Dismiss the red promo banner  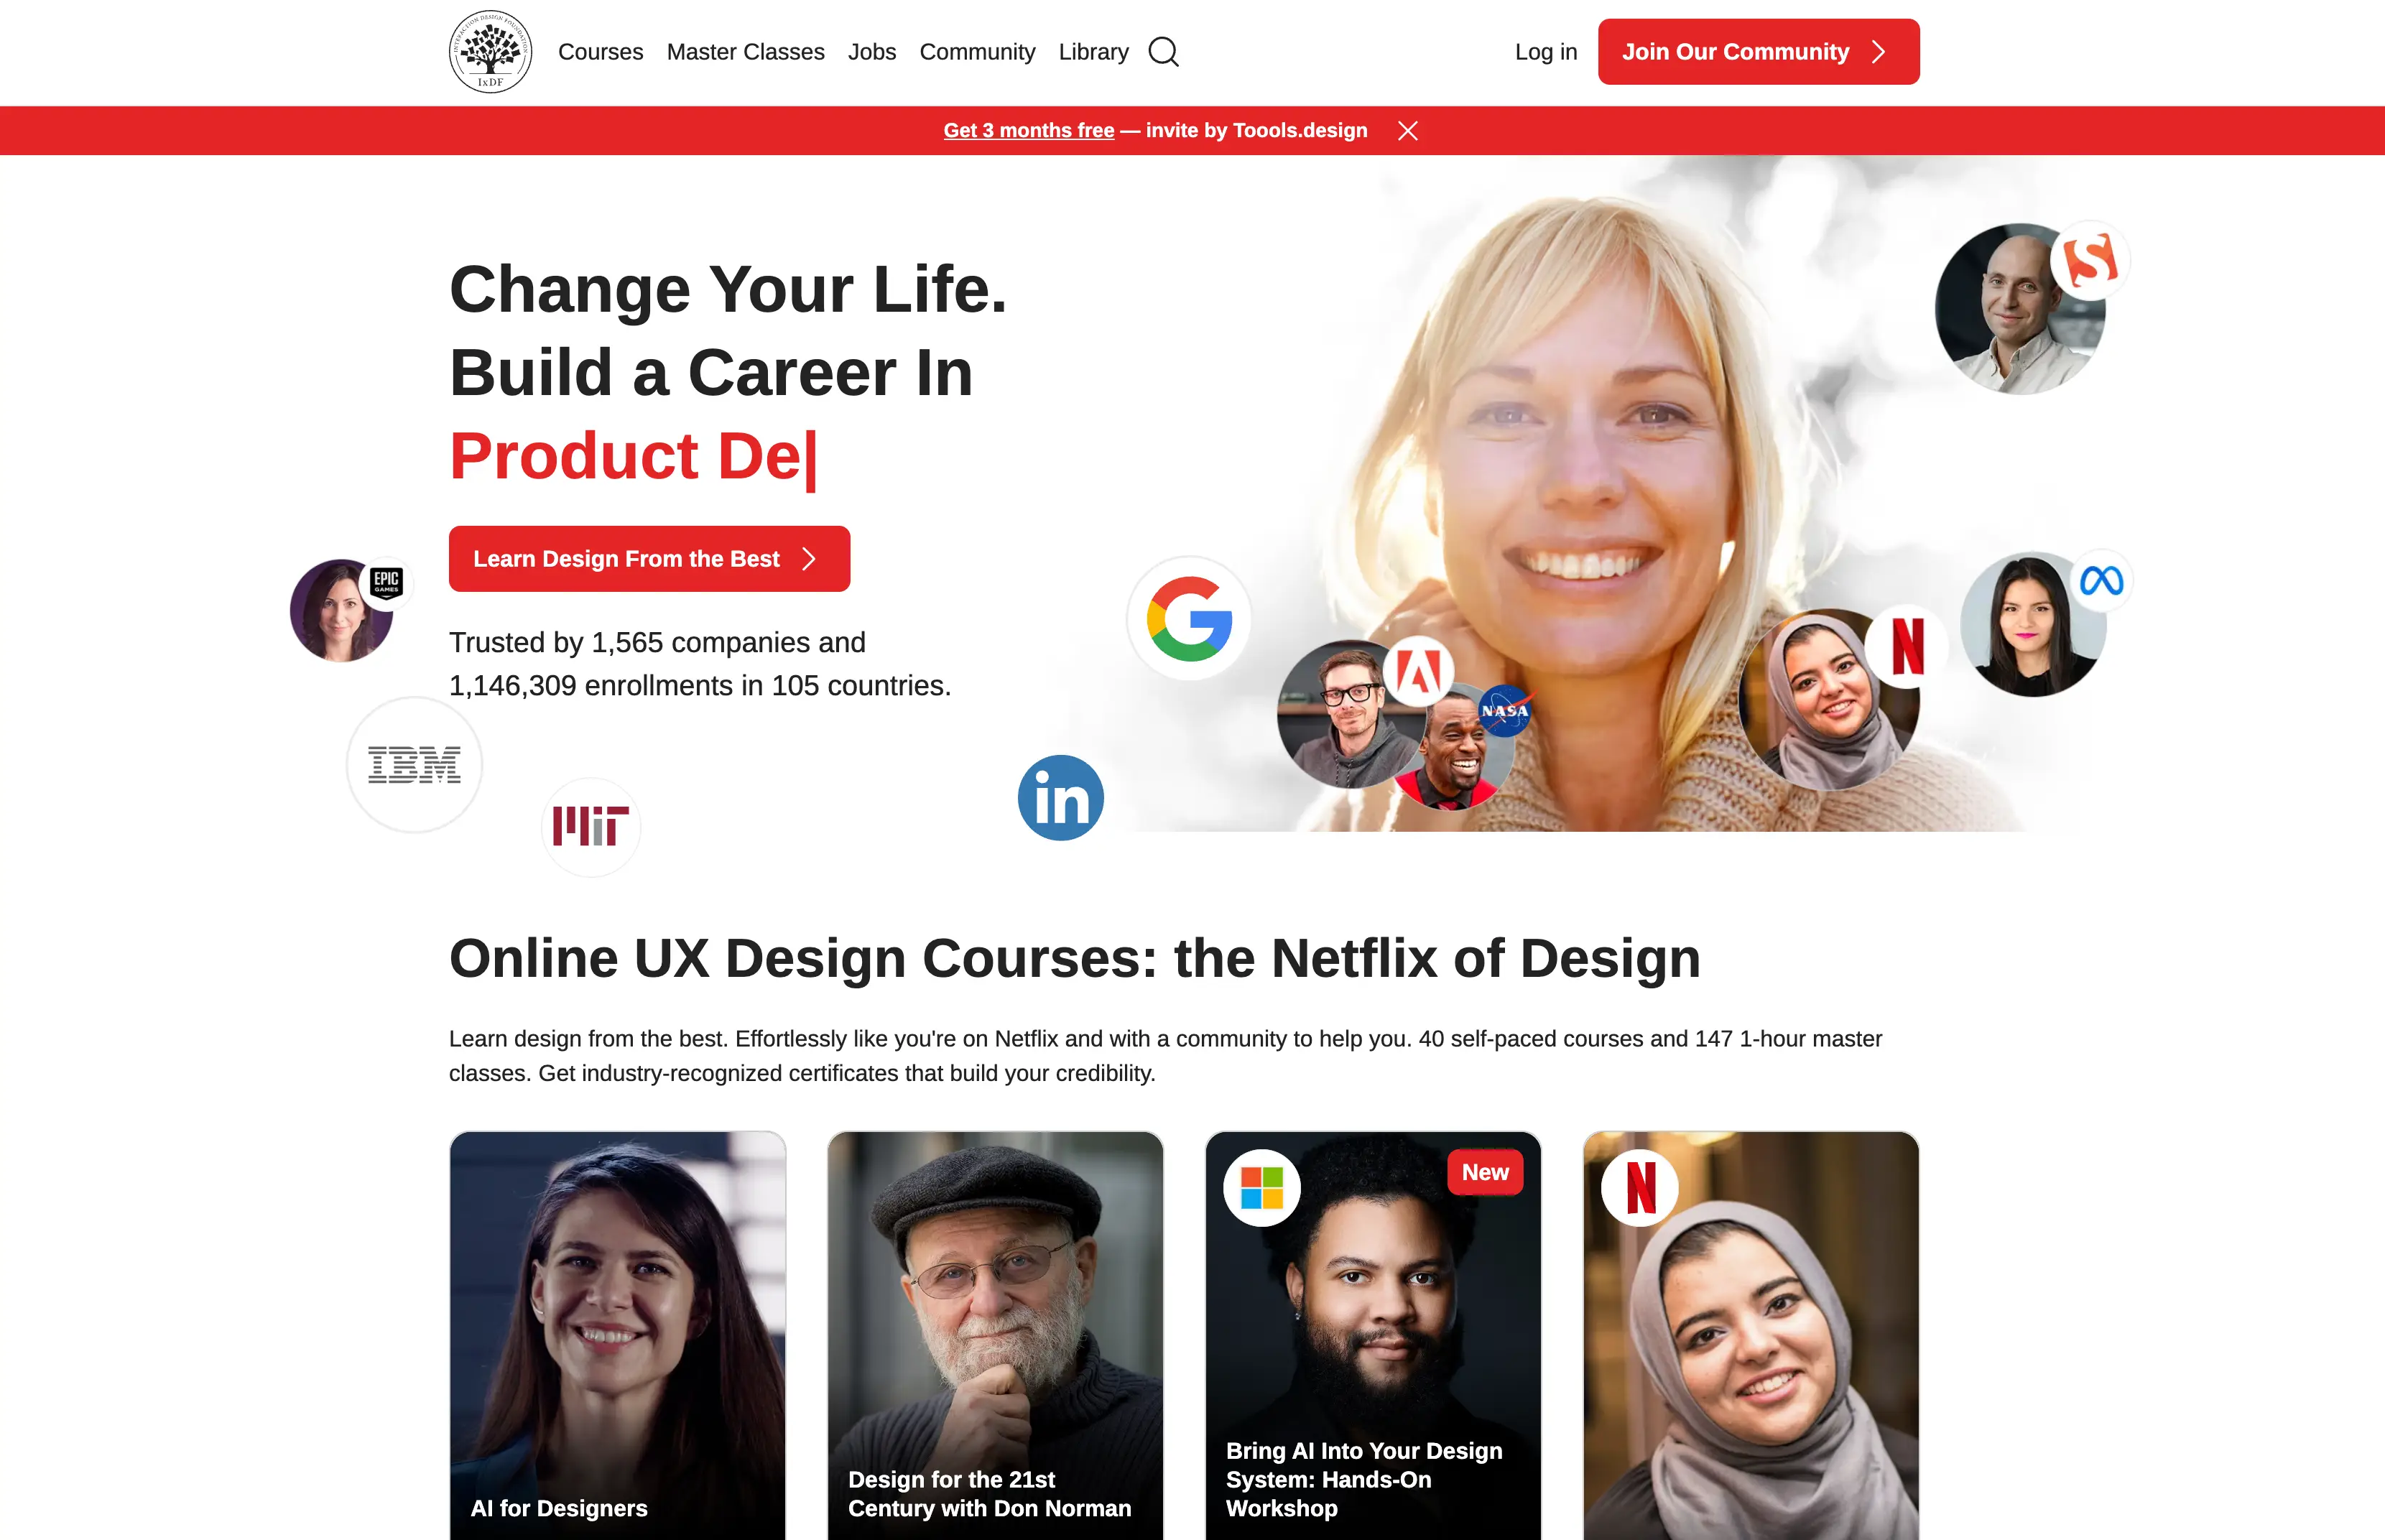pos(1408,131)
